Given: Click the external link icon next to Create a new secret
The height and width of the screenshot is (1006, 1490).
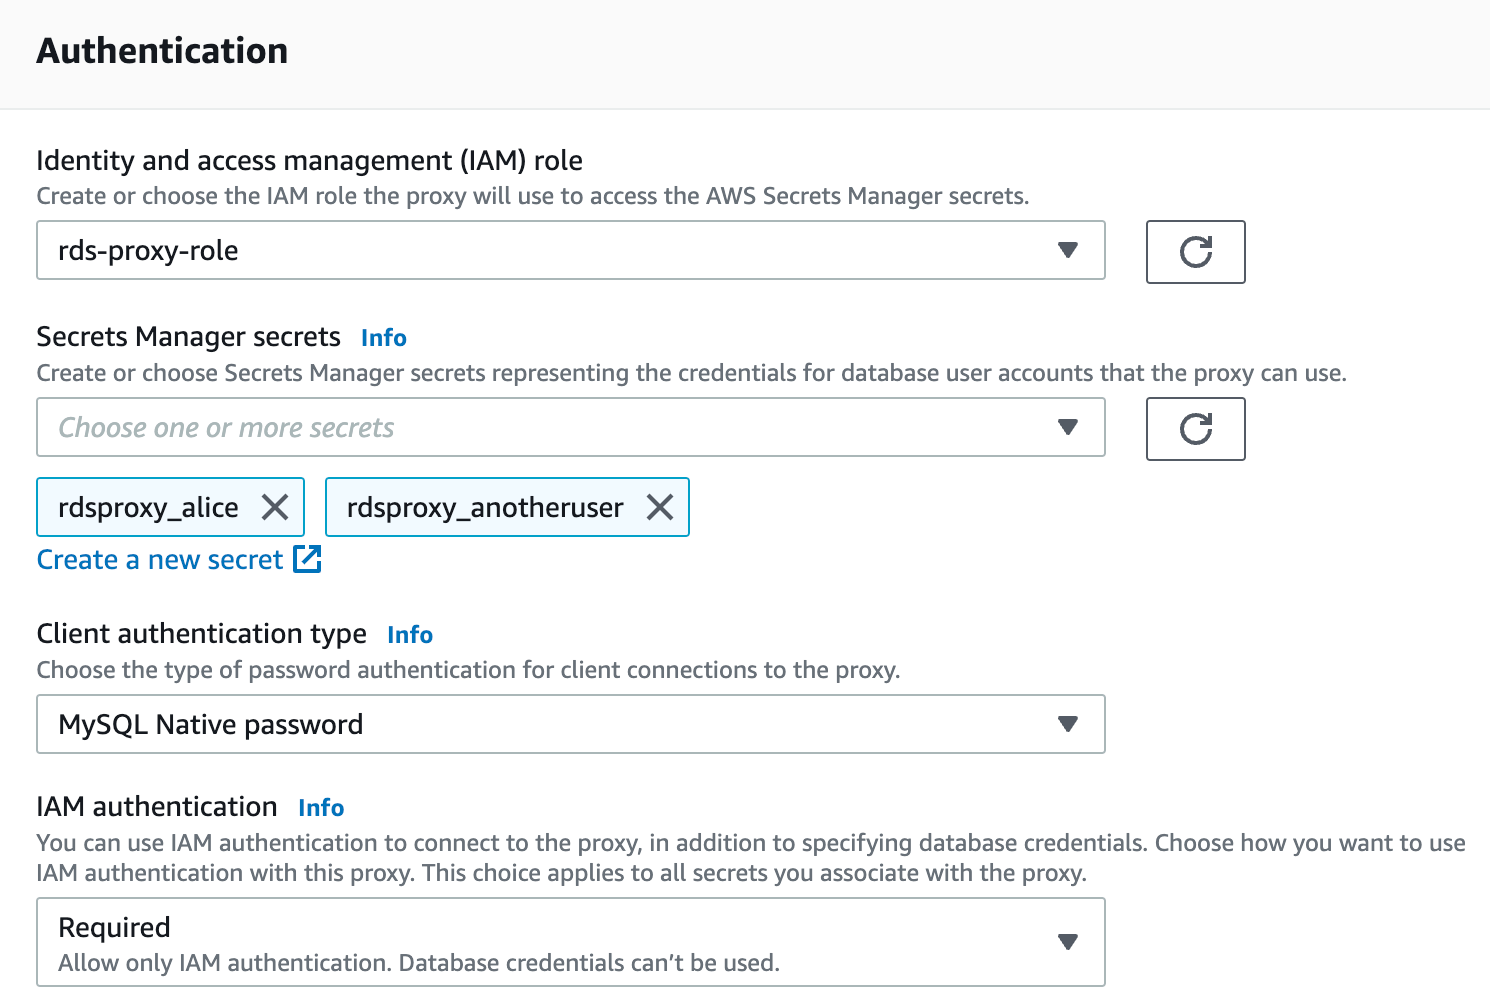Looking at the screenshot, I should tap(308, 559).
